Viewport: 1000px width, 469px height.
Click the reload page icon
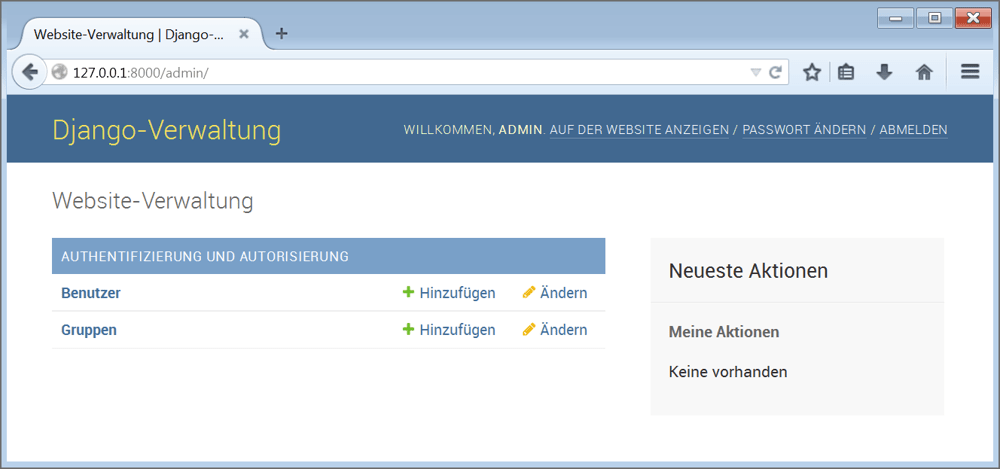pyautogui.click(x=775, y=72)
